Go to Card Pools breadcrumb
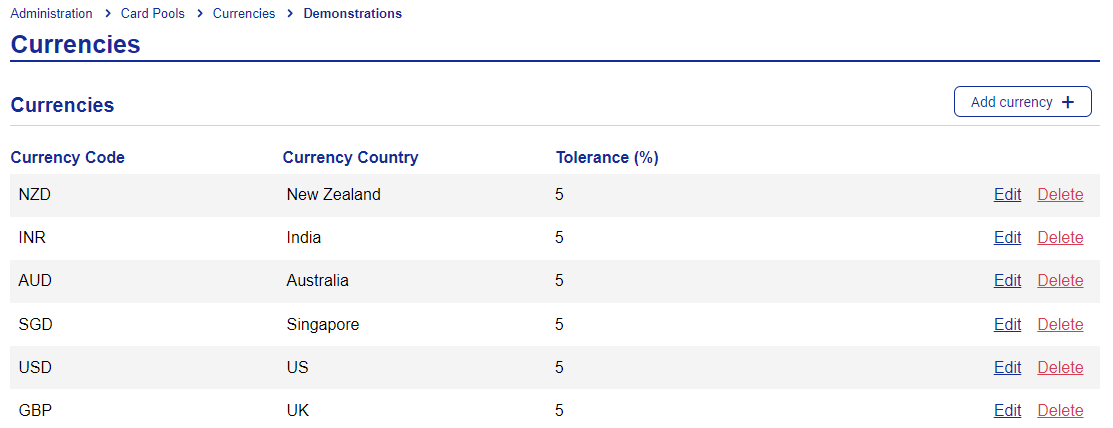This screenshot has width=1113, height=428. click(x=153, y=13)
